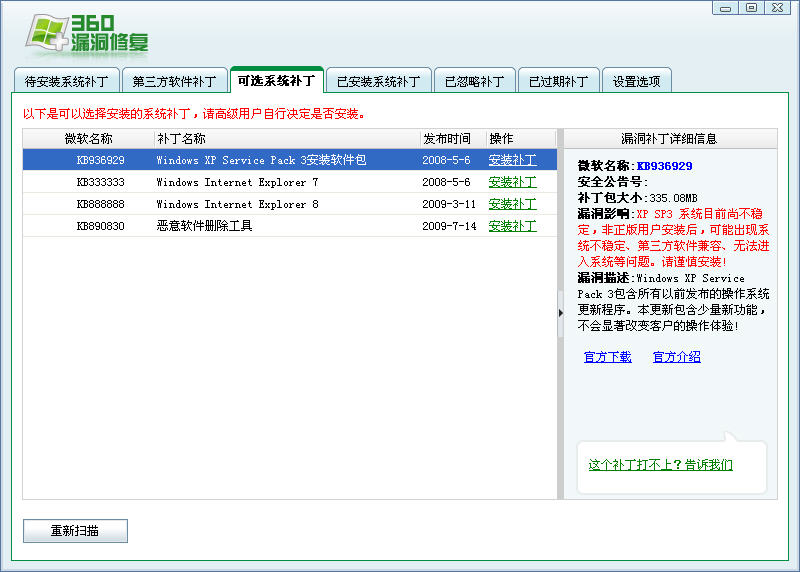Click the 2009-7-14 release date
This screenshot has height=572, width=800.
pos(449,226)
